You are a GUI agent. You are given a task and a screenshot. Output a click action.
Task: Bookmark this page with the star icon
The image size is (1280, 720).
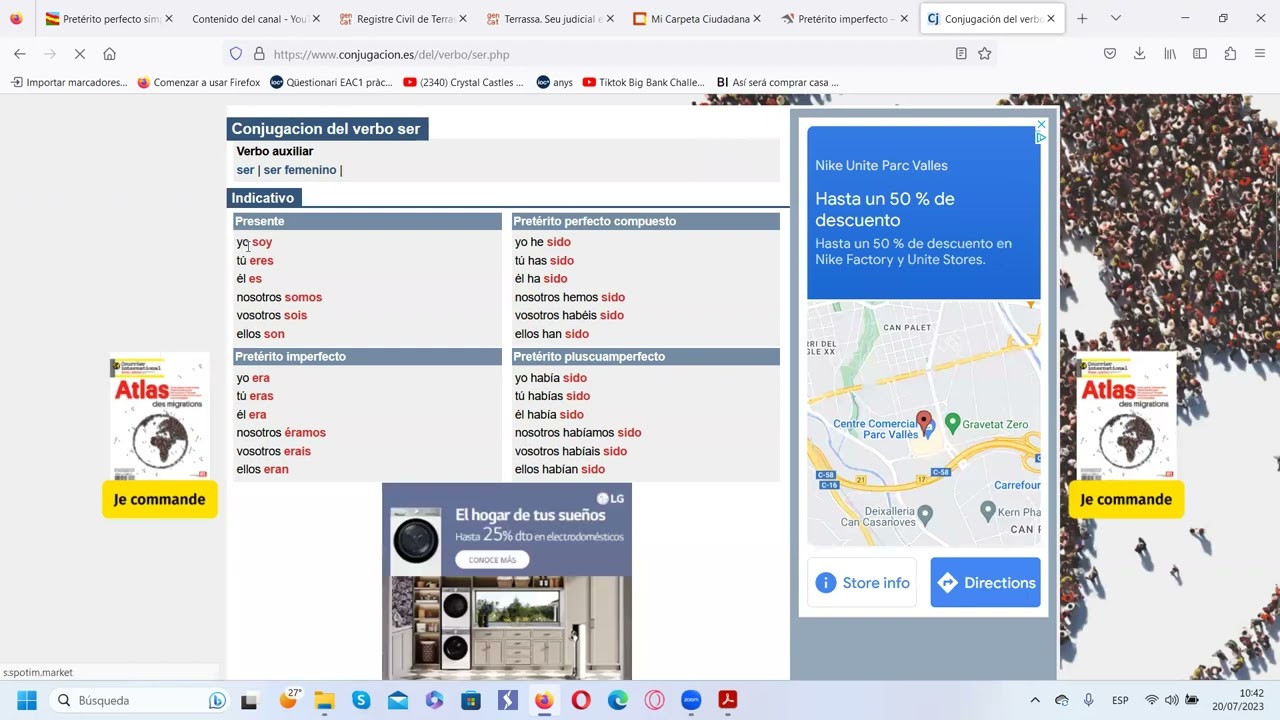(x=985, y=54)
